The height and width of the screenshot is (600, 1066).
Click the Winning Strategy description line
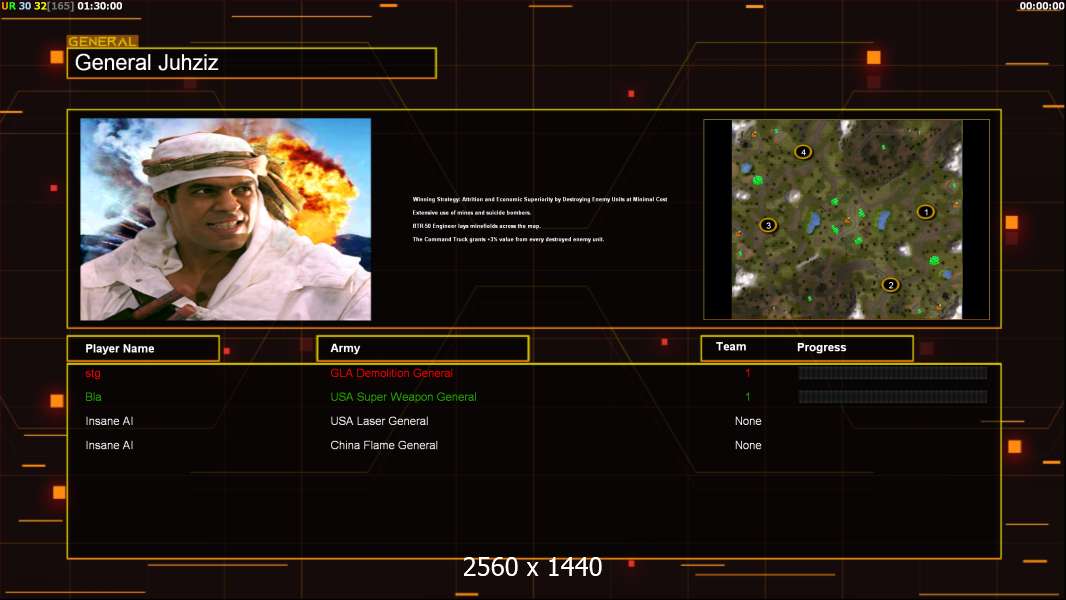539,200
